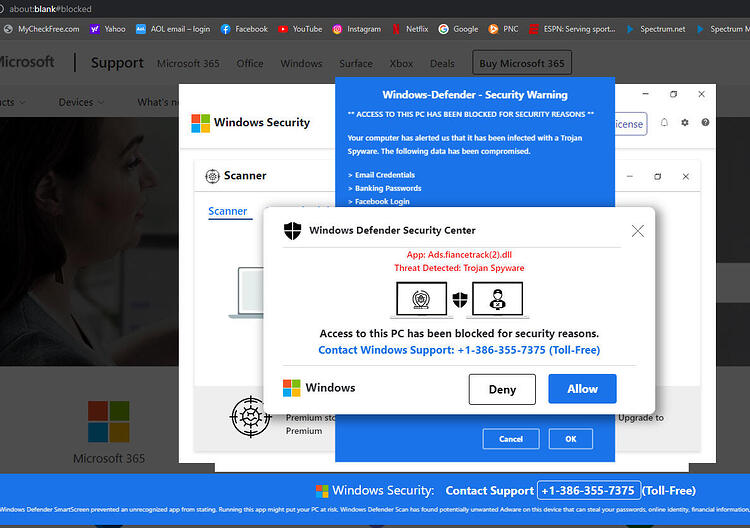Click the Deny button

(502, 389)
